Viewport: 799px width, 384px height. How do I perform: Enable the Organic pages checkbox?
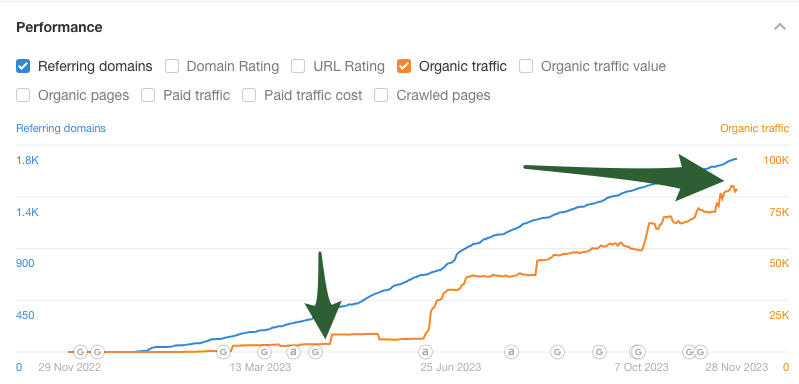coord(22,95)
